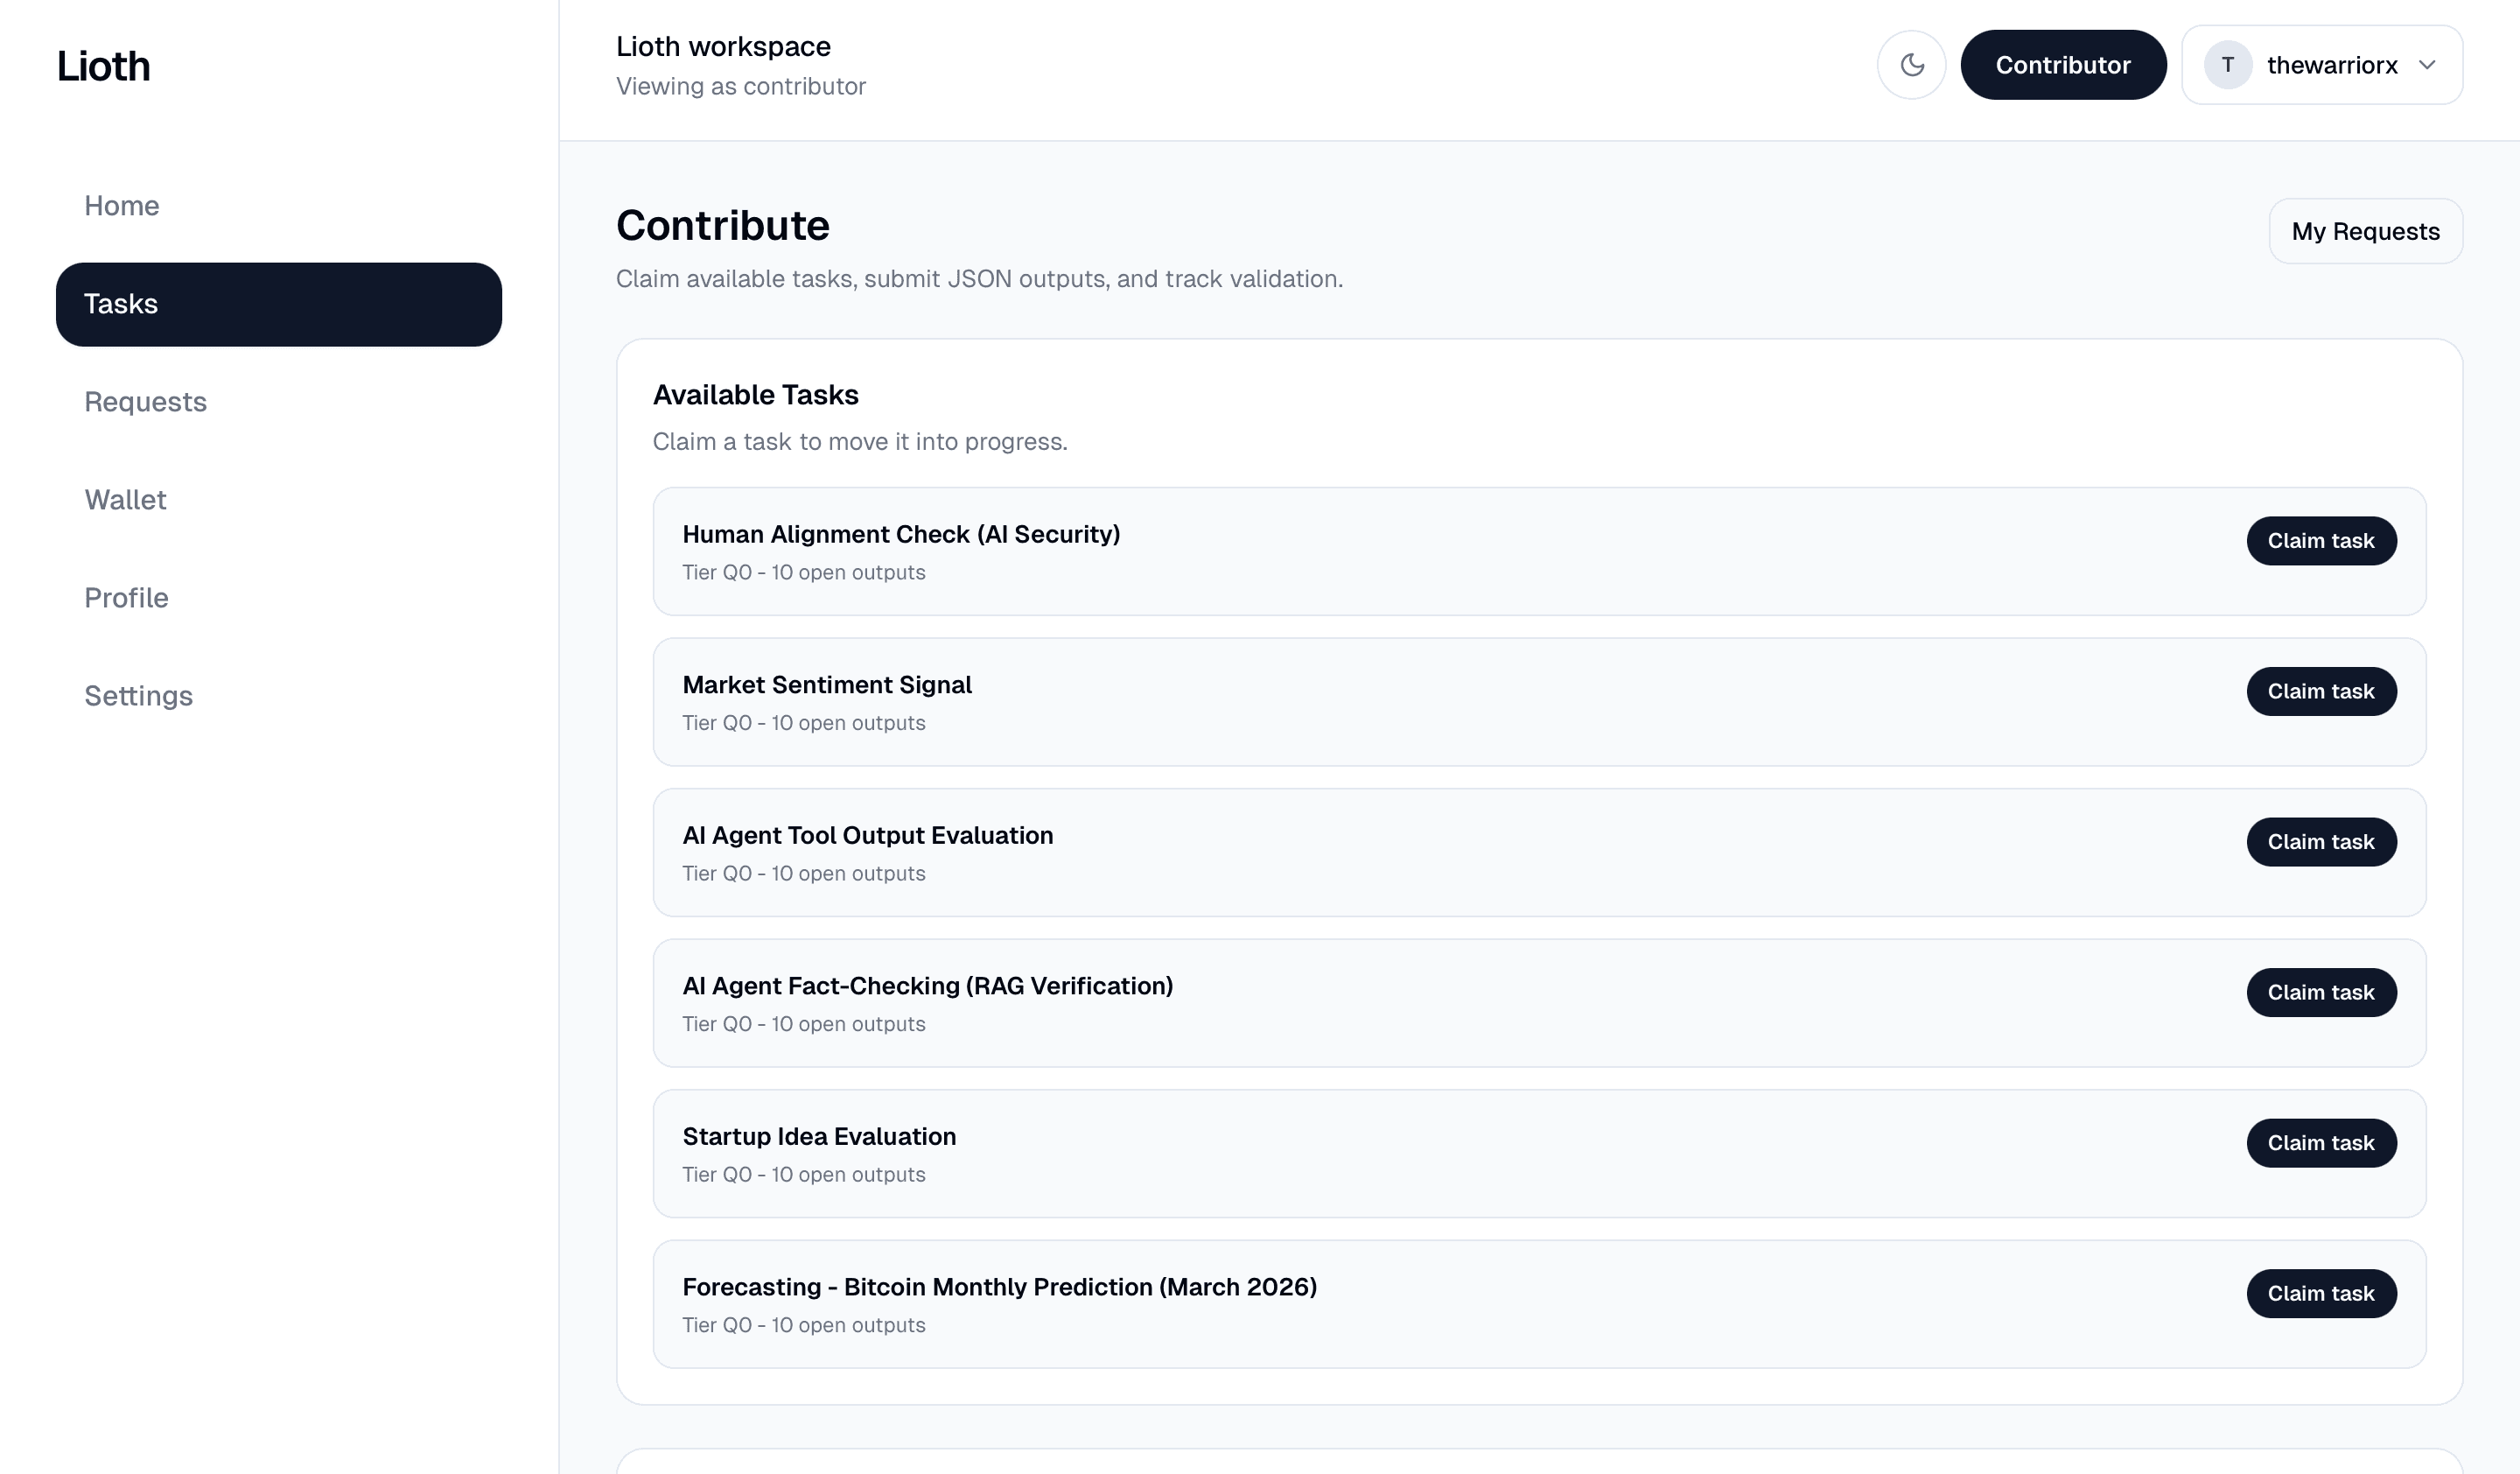Claim the AI Agent Tool Output Evaluation task

pyautogui.click(x=2321, y=841)
